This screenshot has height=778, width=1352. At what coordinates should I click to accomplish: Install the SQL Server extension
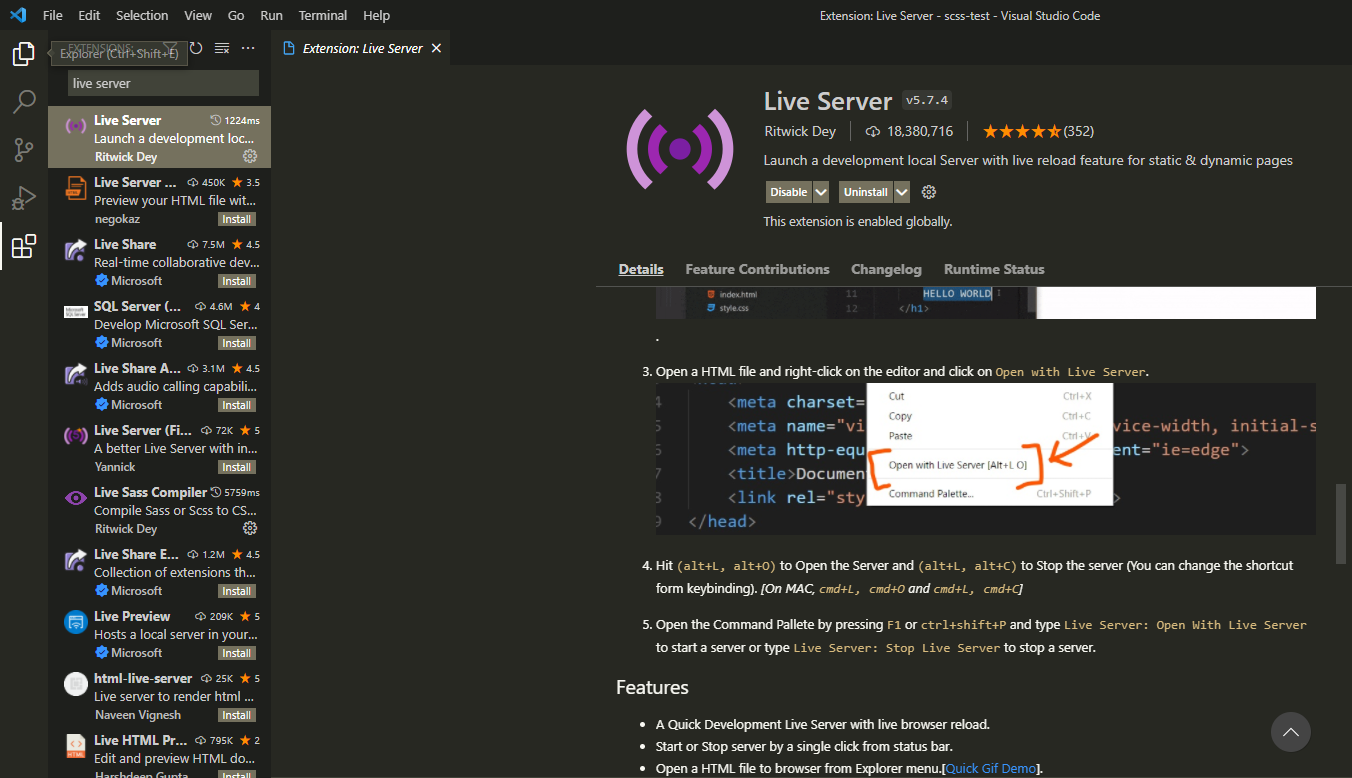237,343
